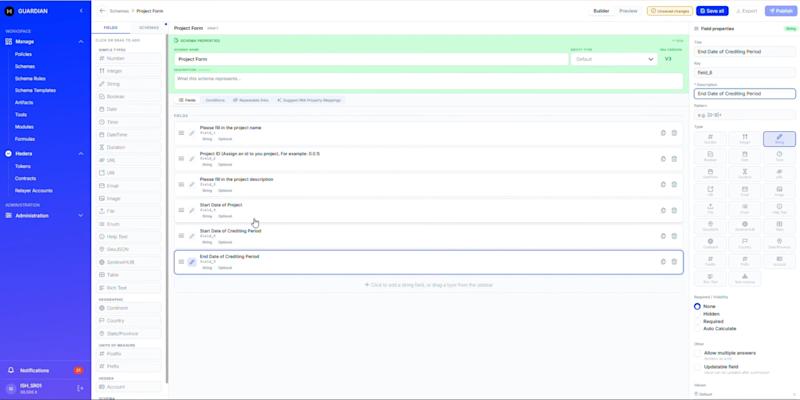Enable Updatable field checkbox
The image size is (800, 400).
697,367
